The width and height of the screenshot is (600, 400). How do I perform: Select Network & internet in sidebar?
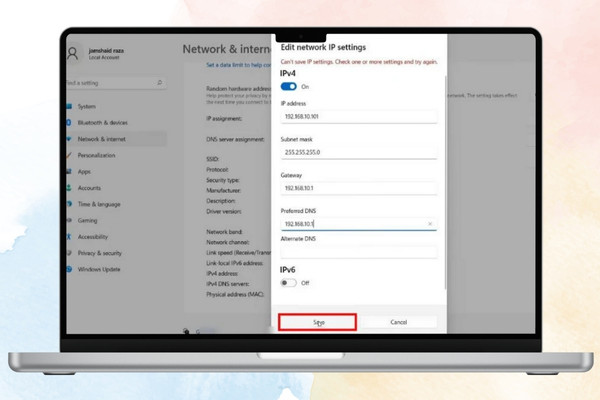[x=117, y=139]
